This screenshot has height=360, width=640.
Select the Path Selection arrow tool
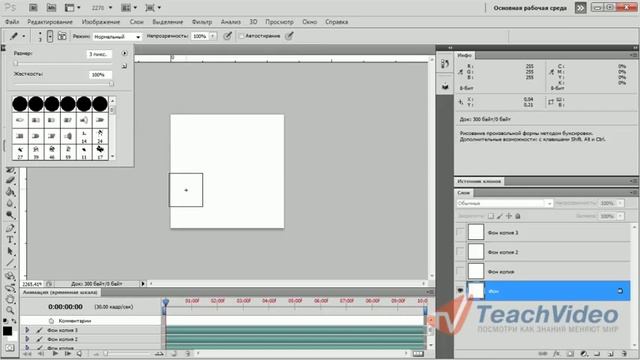pos(10,251)
